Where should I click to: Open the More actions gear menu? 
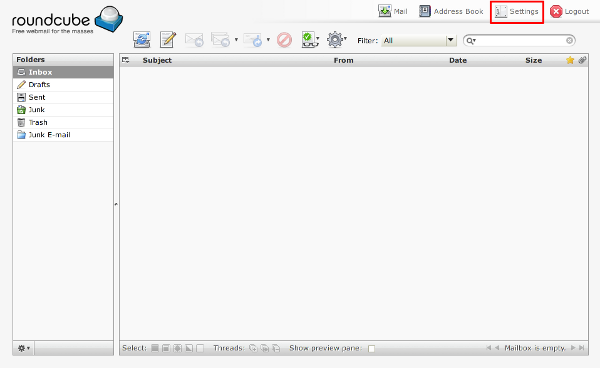[336, 39]
